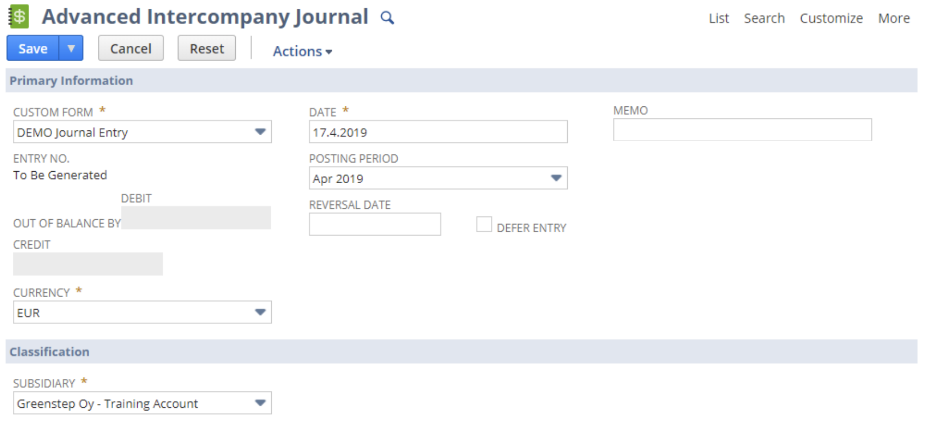Viewport: 928px width, 433px height.
Task: Open the Actions menu
Action: click(x=302, y=51)
